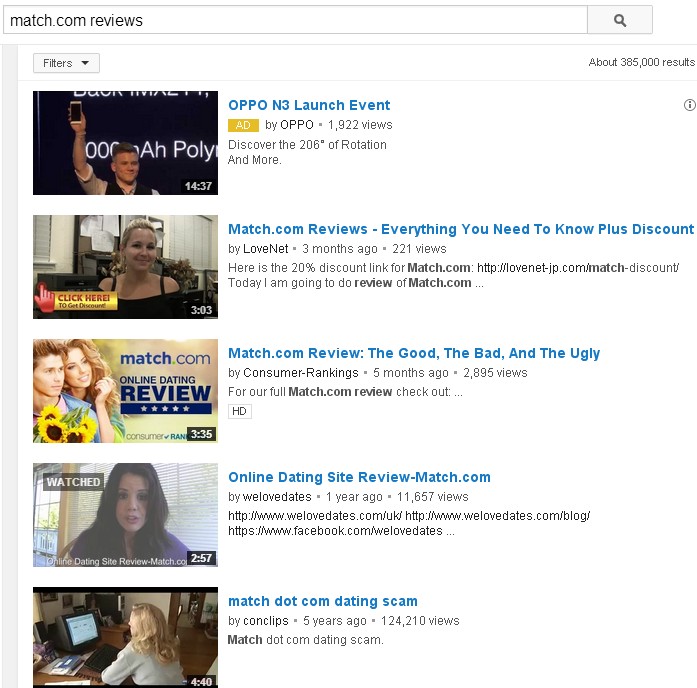
Task: Click the LoveNet review video thumbnail
Action: pyautogui.click(x=125, y=267)
